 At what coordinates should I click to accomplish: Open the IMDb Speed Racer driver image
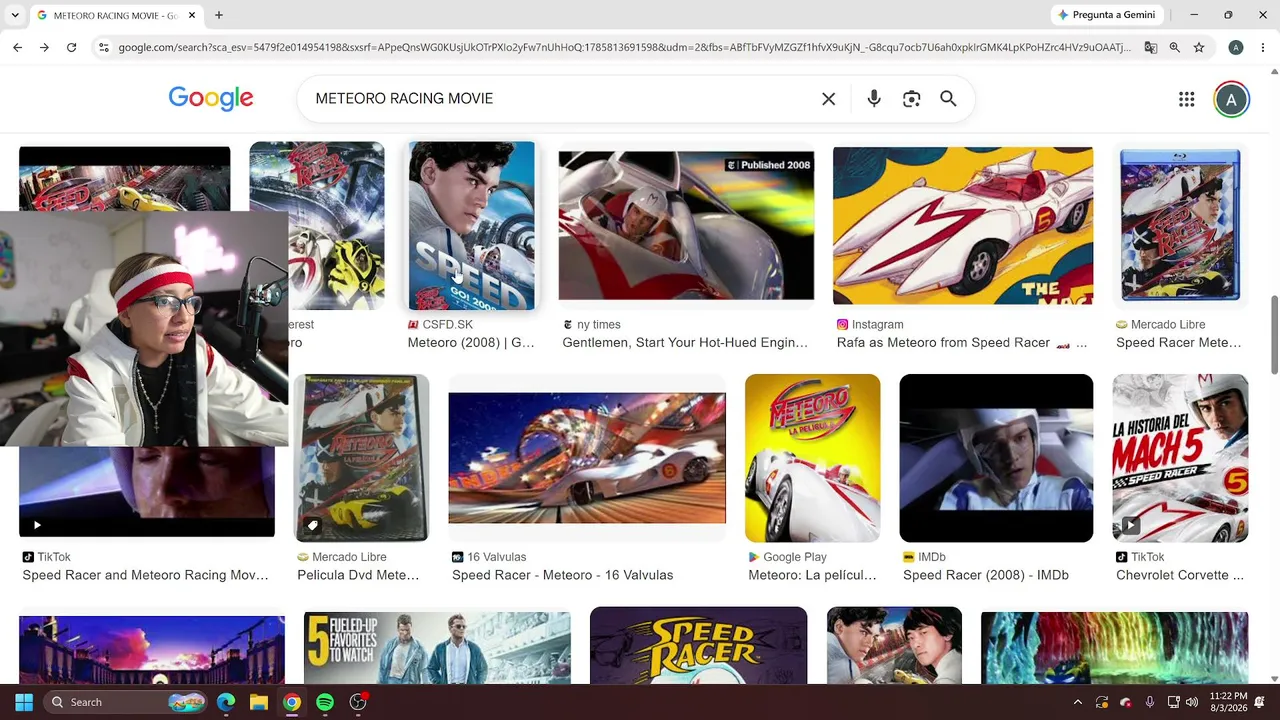(x=996, y=458)
